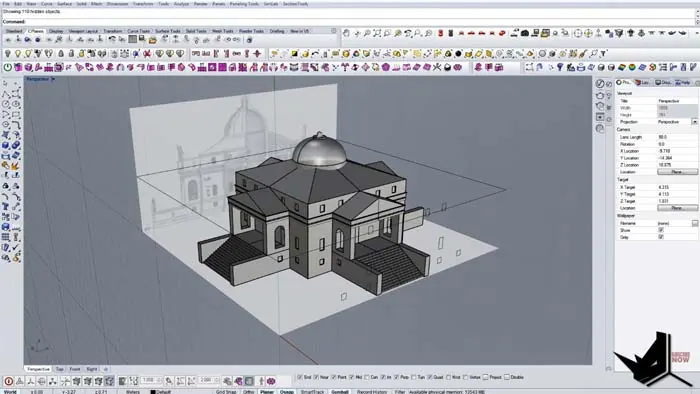
Task: Click the pink flower icon in bottom toolbar
Action: click(271, 381)
